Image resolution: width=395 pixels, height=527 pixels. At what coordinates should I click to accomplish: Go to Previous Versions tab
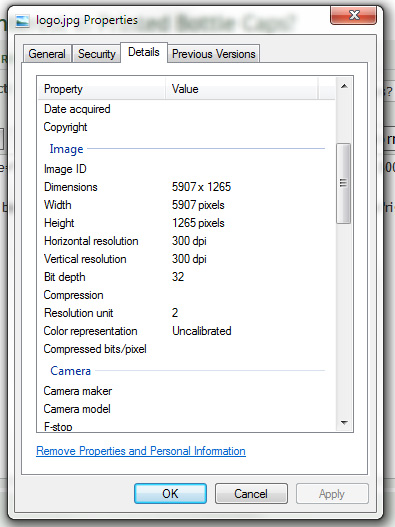(213, 54)
